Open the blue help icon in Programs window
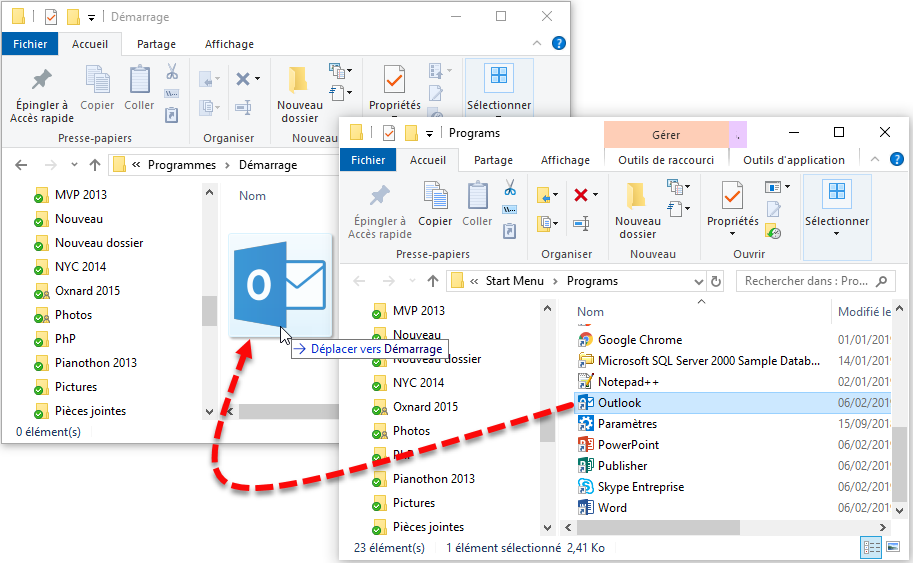 pos(897,159)
